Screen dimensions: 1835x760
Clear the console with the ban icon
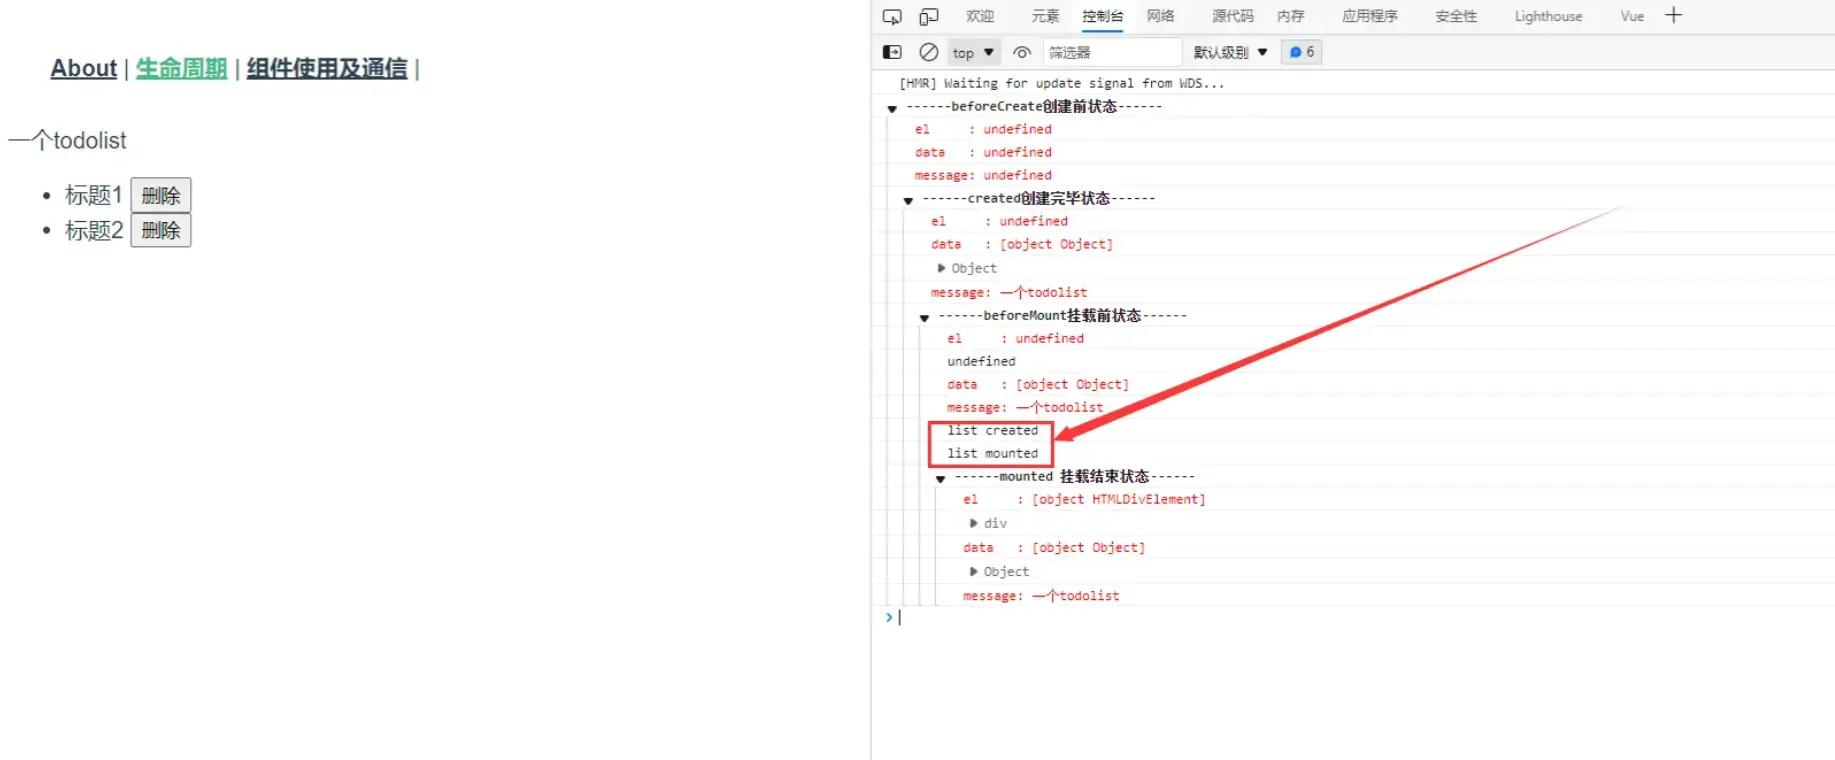929,52
